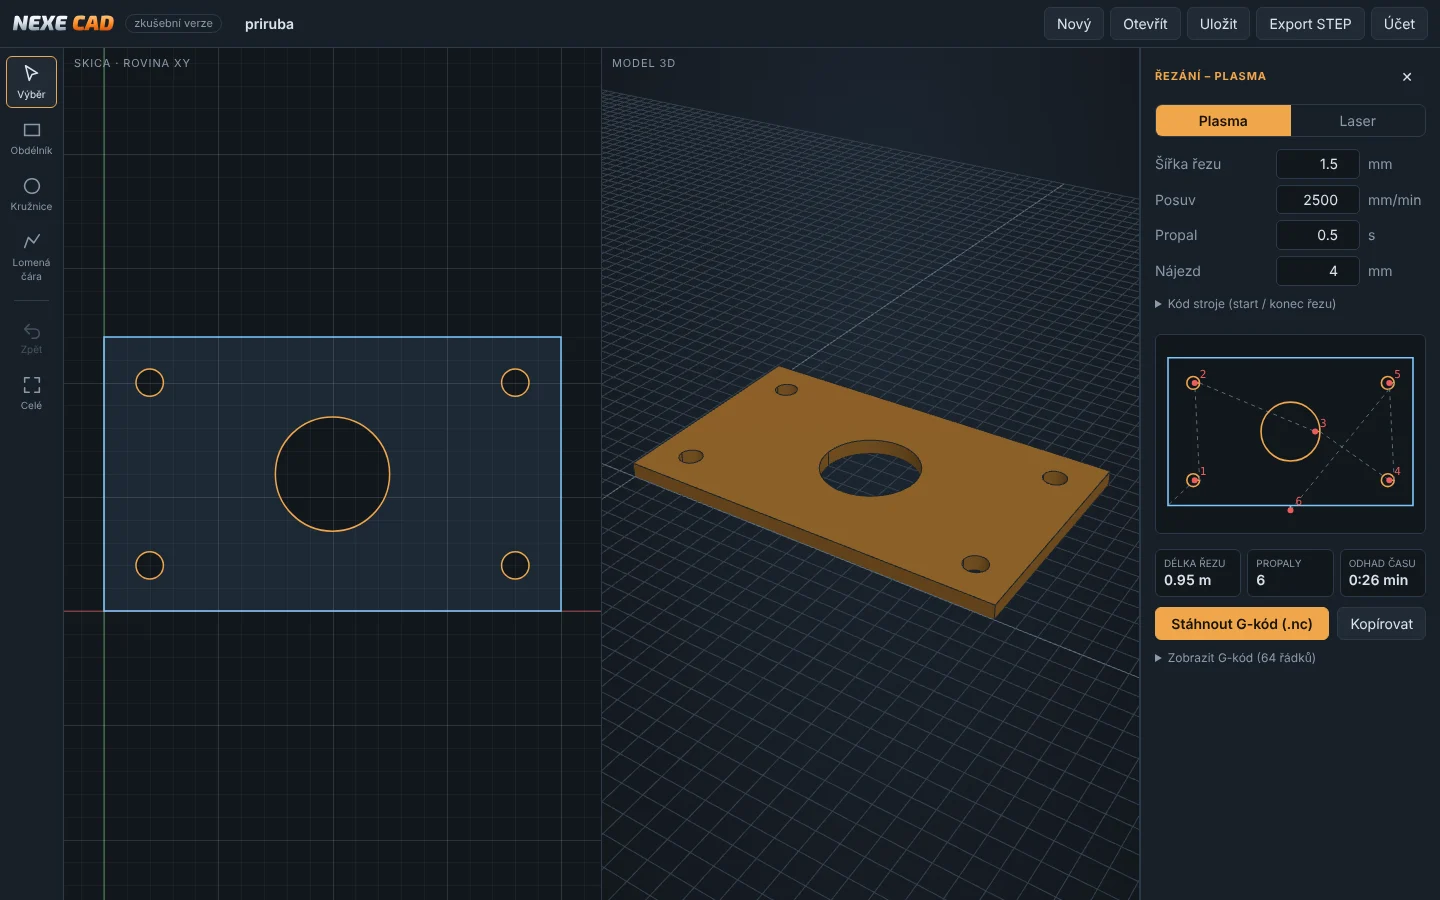Select the Nájezd lead-in field
Viewport: 1440px width, 900px height.
[1318, 271]
